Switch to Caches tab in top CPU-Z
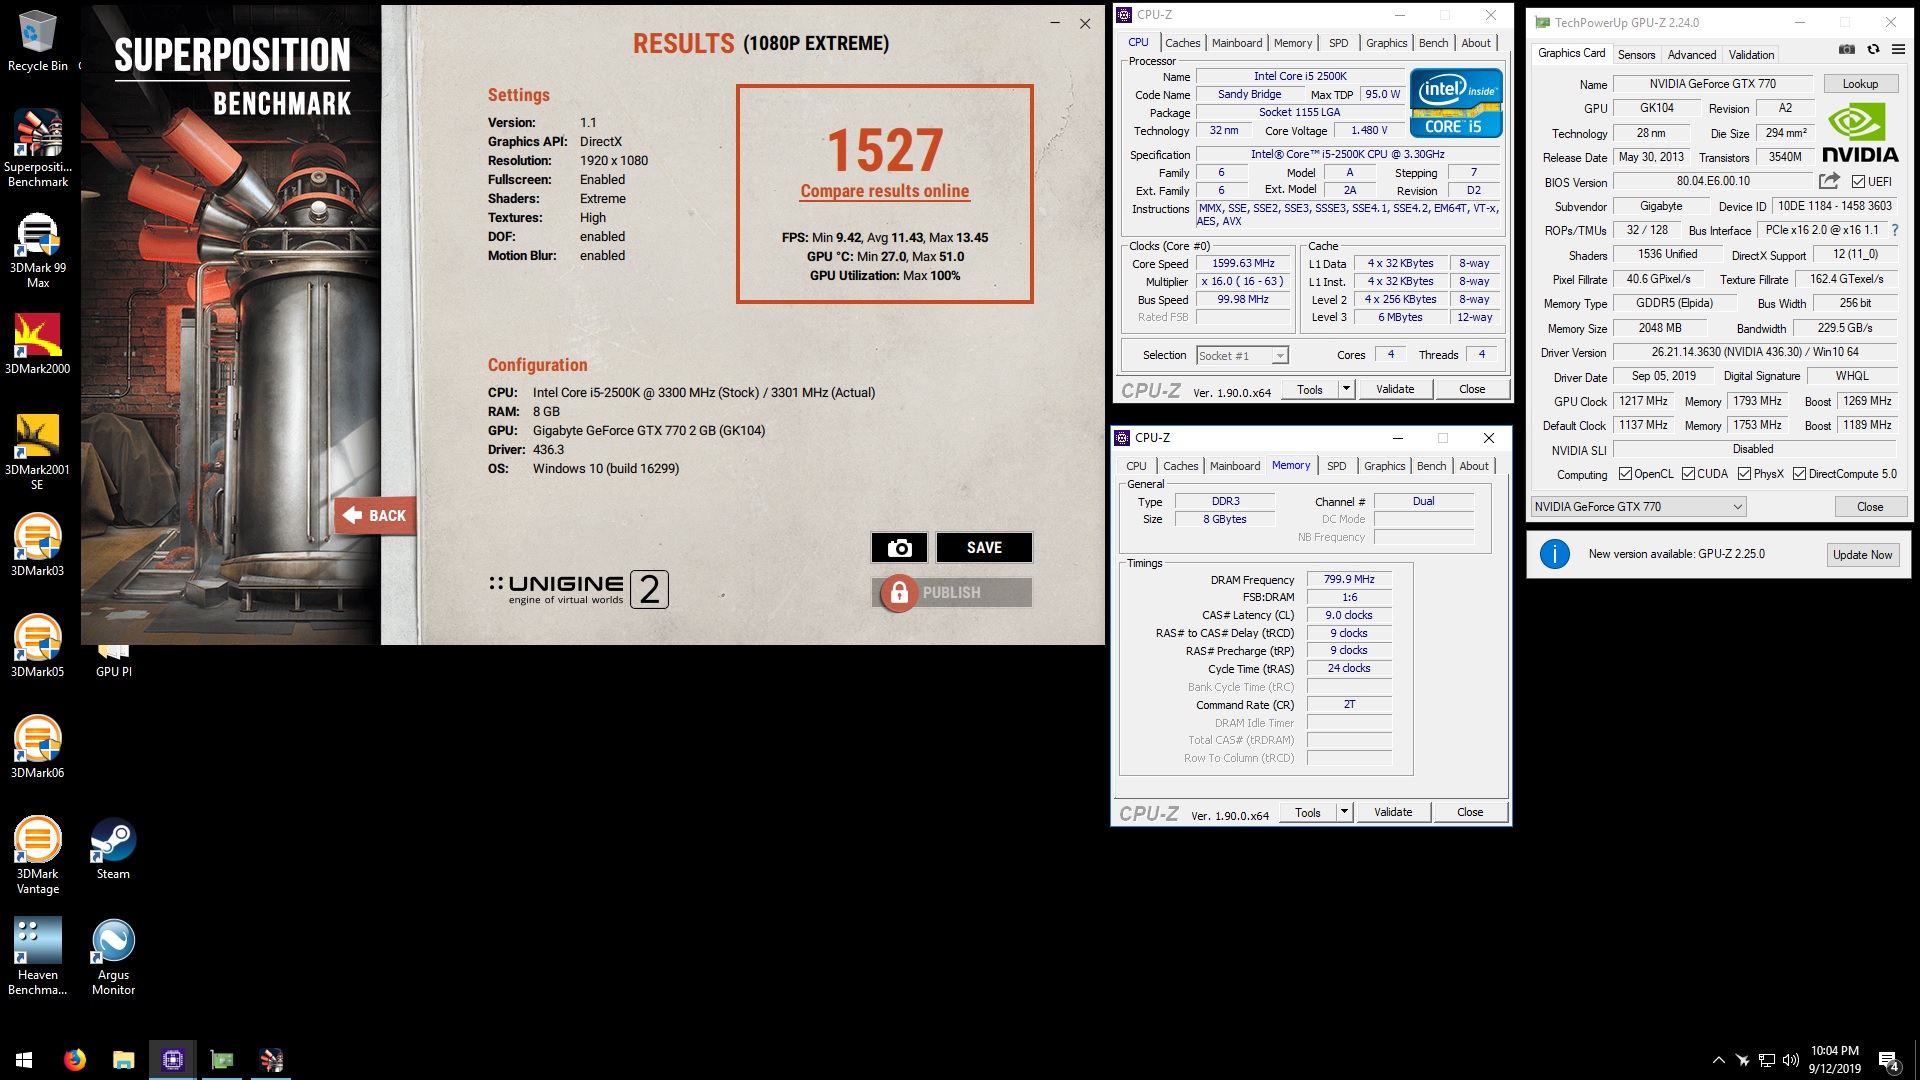The image size is (1920, 1080). pos(1182,43)
